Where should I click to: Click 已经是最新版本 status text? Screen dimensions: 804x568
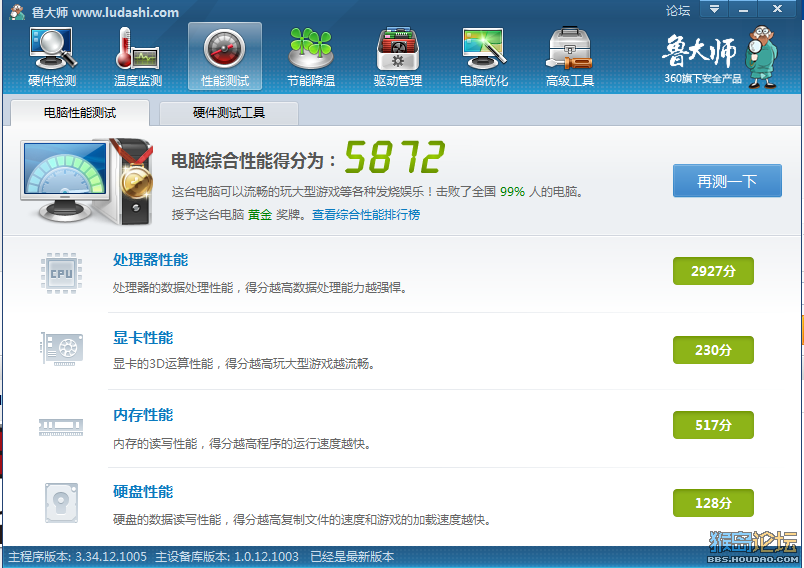click(x=352, y=557)
